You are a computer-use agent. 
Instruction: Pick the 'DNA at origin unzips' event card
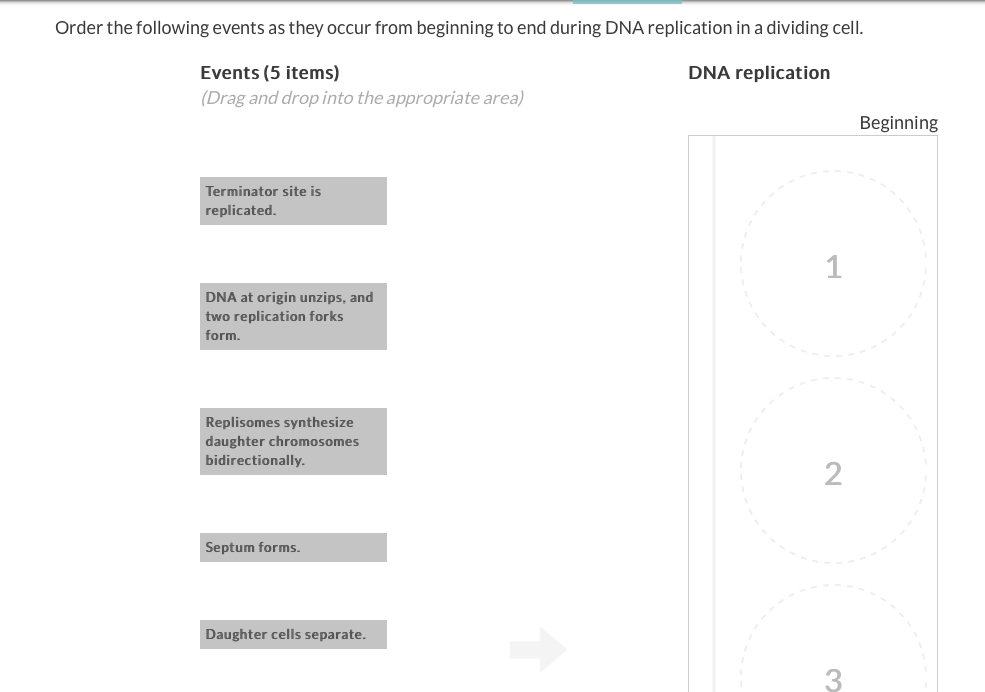tap(293, 316)
